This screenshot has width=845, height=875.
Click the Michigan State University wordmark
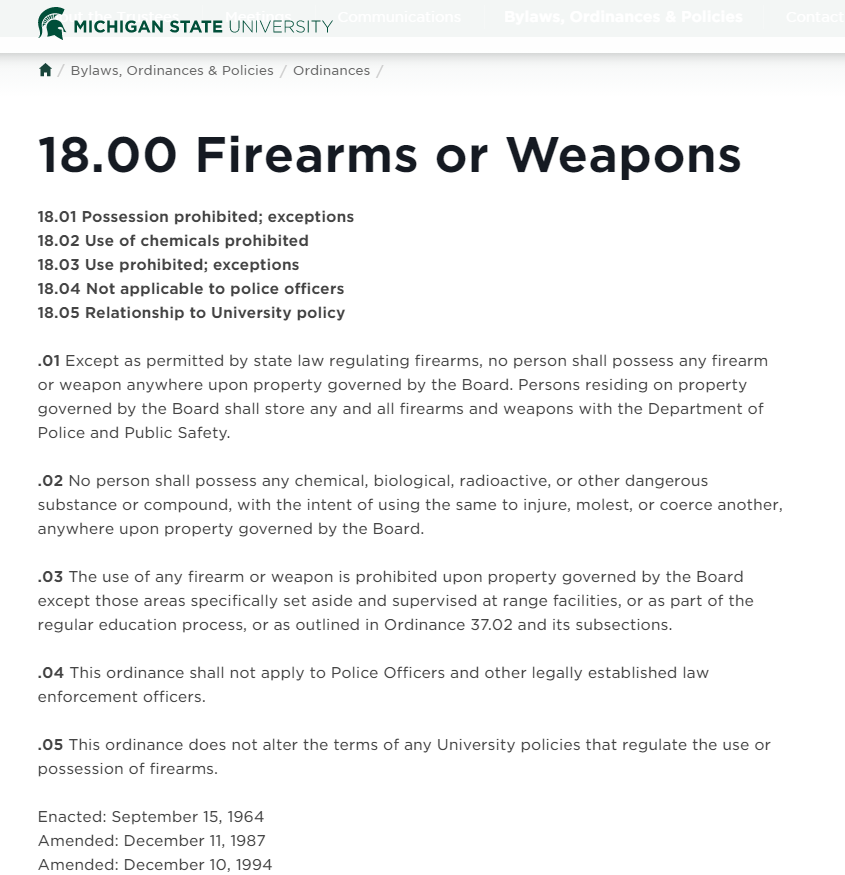202,25
